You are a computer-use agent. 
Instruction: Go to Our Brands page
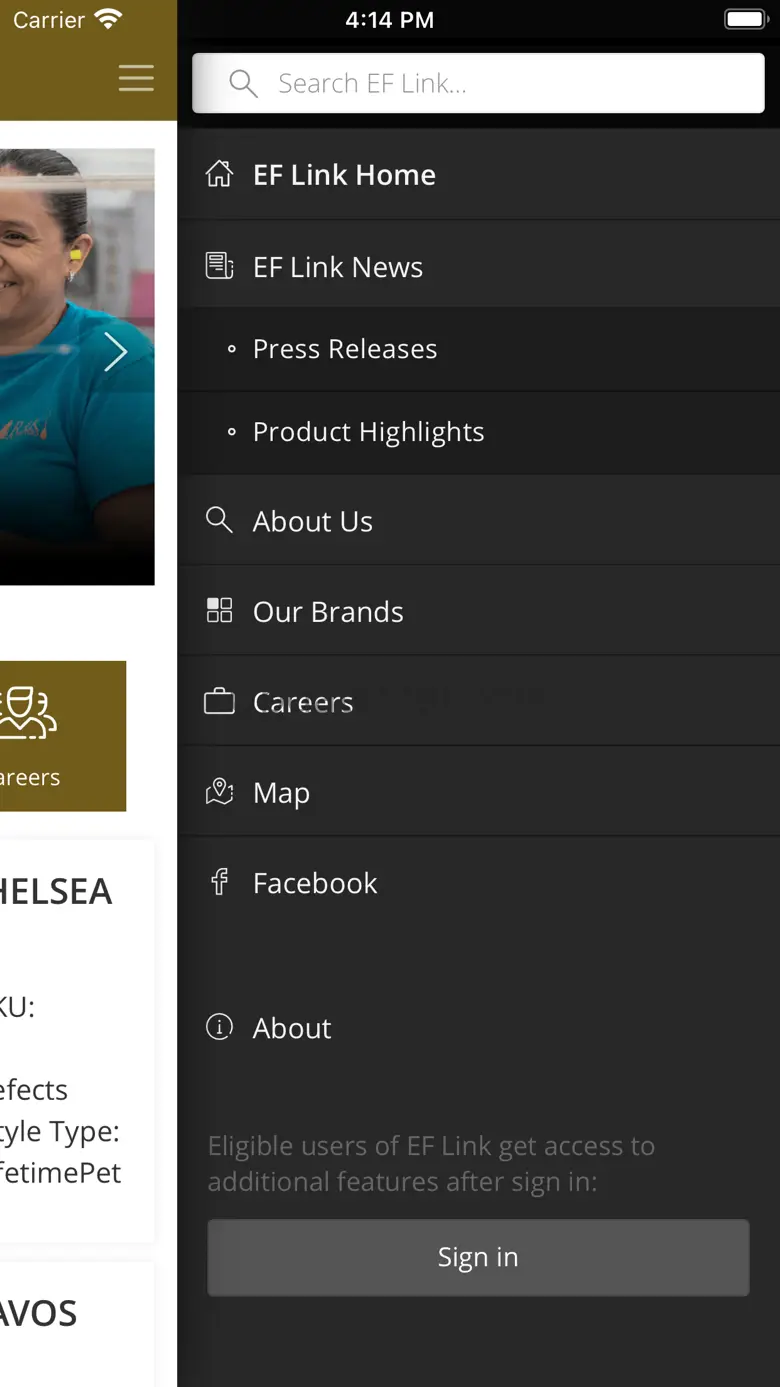click(x=328, y=612)
